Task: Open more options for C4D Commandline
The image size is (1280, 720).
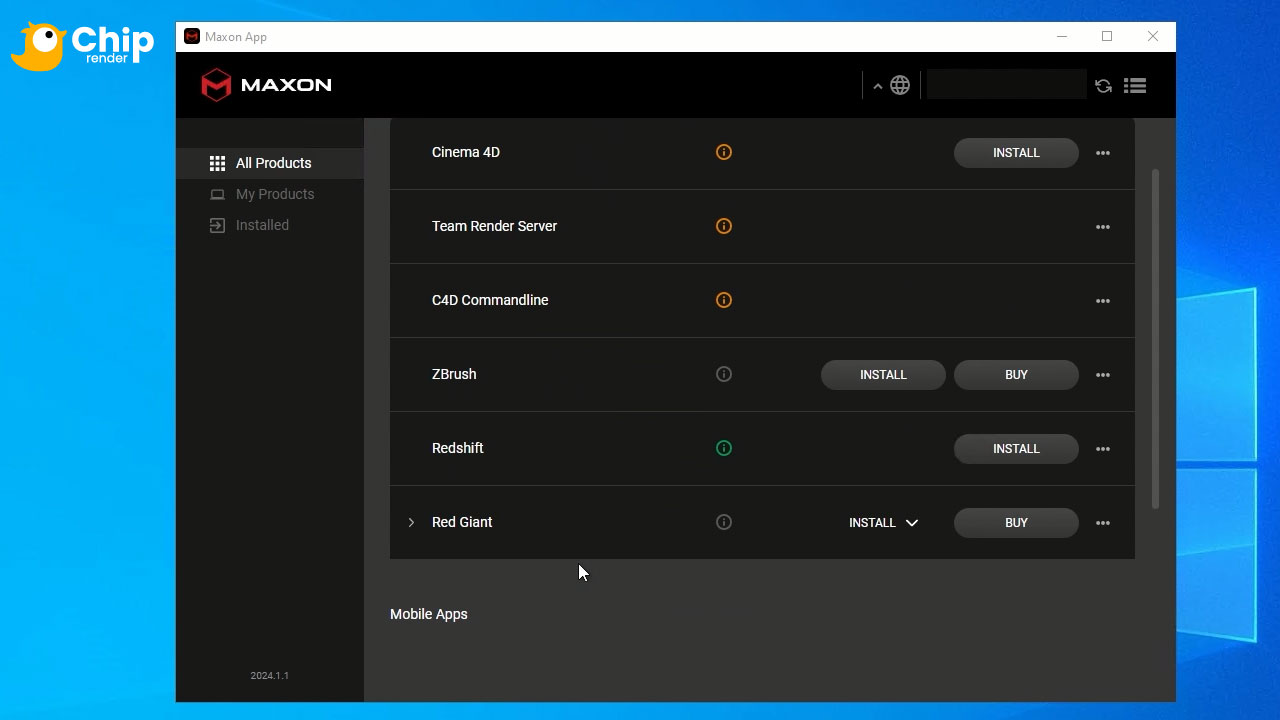Action: pos(1103,301)
